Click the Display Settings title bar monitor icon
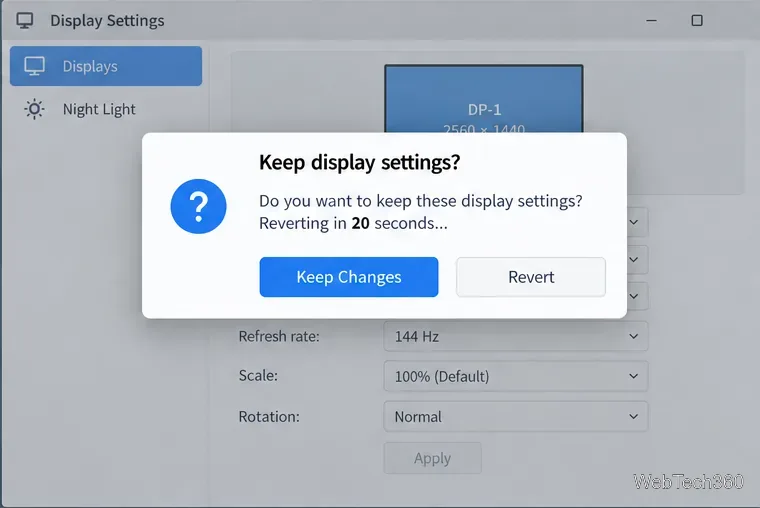 [x=25, y=20]
